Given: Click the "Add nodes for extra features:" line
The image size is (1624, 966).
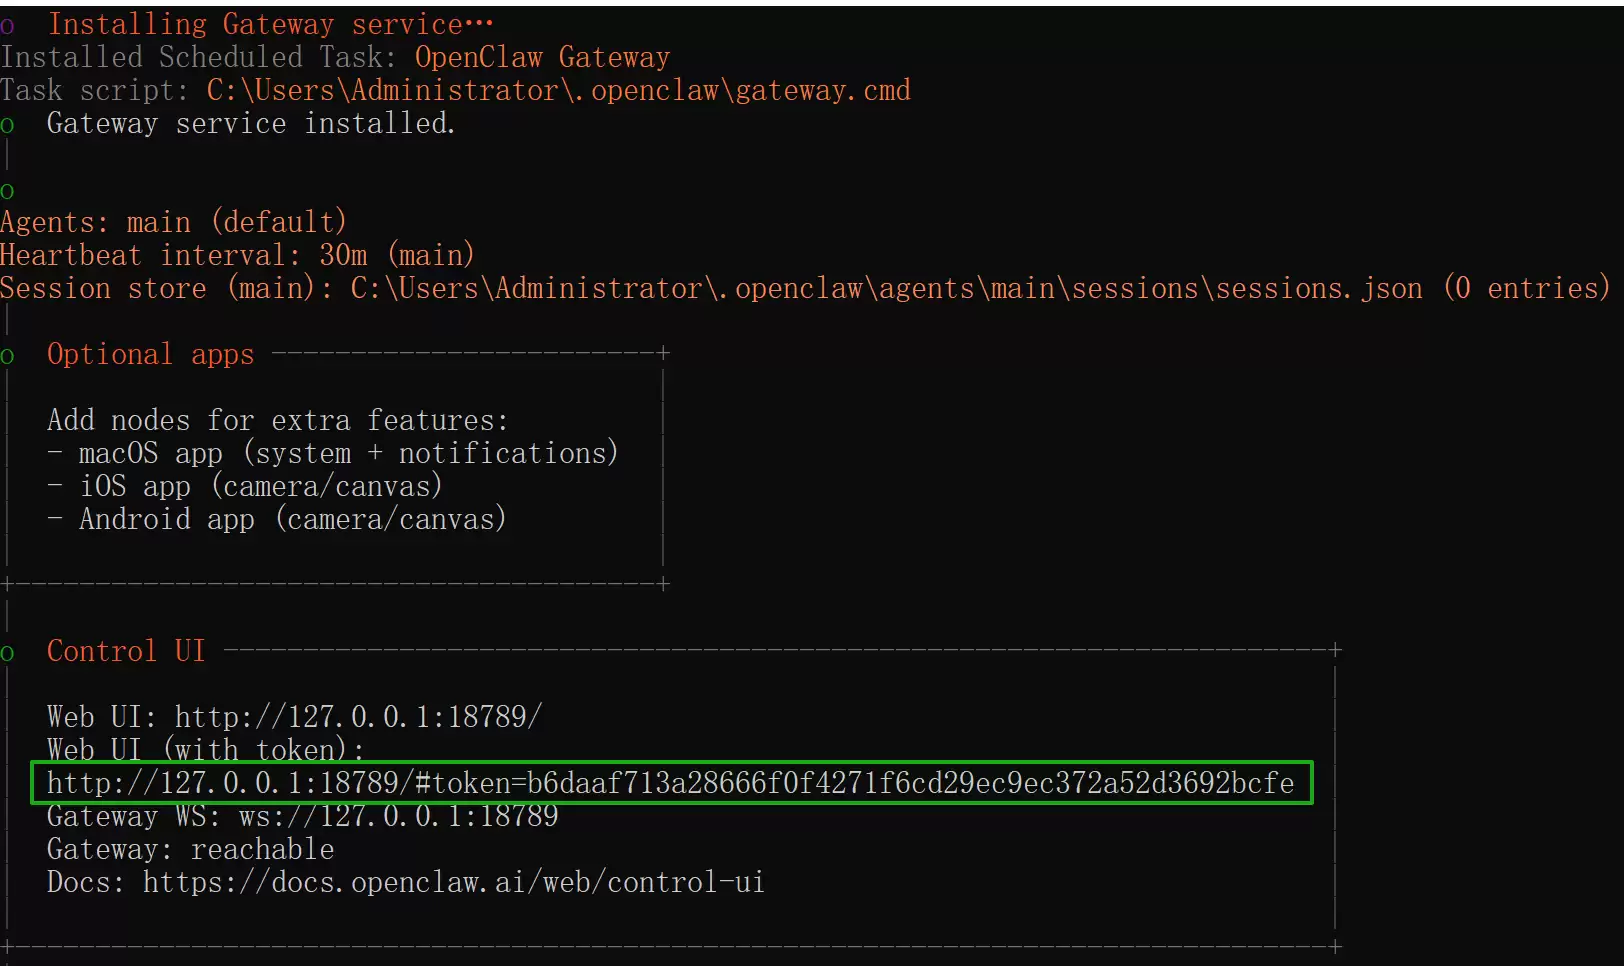Looking at the screenshot, I should [278, 420].
